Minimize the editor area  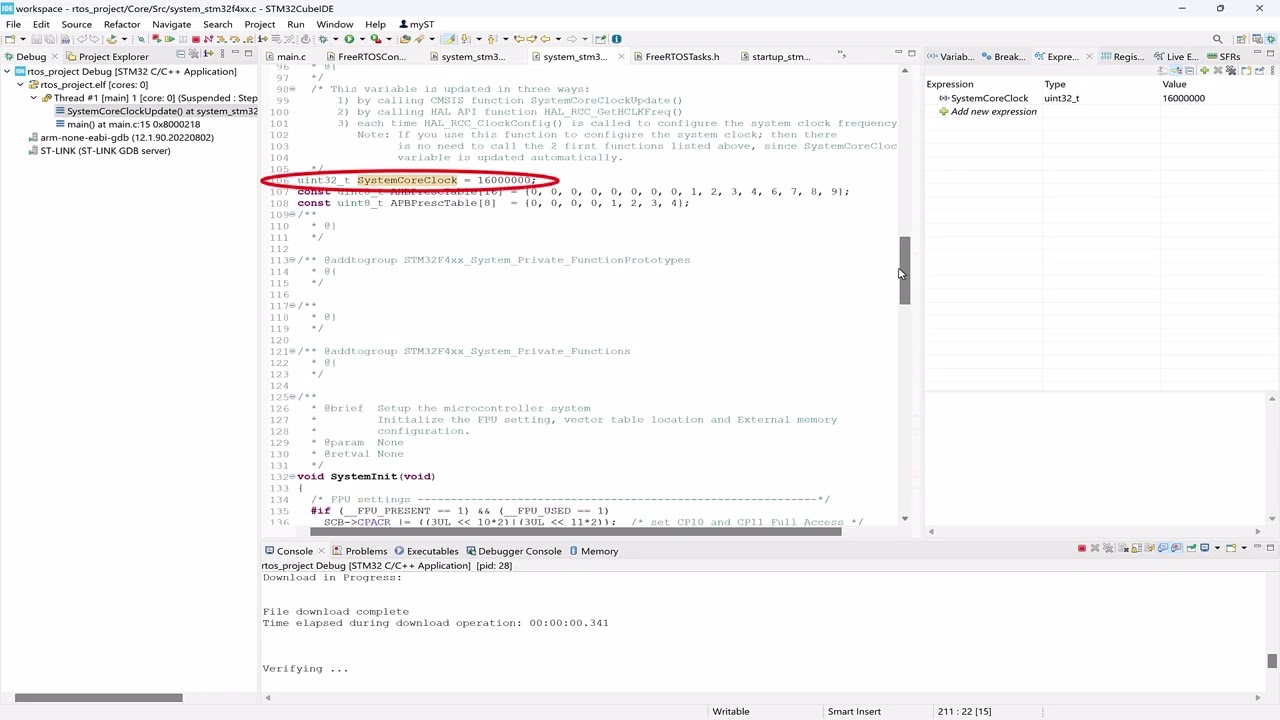point(898,53)
